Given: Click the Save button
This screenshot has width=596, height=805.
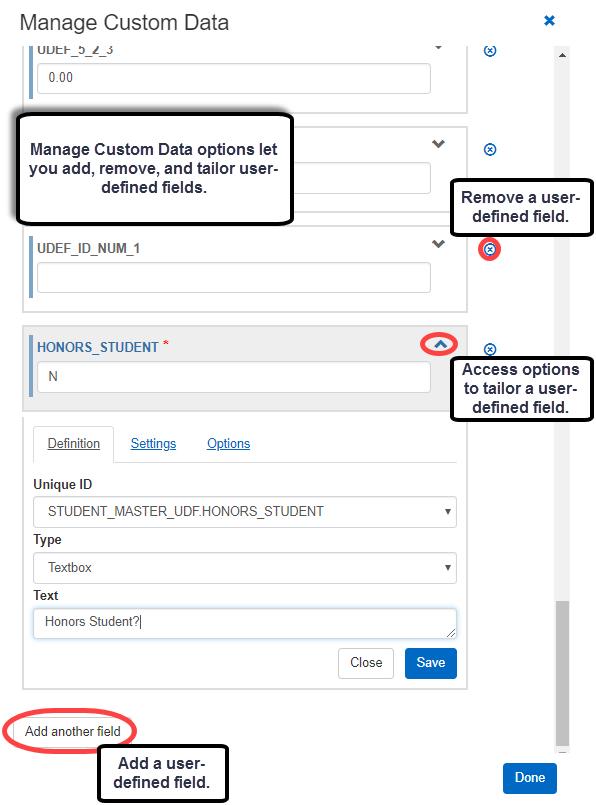Looking at the screenshot, I should 431,663.
